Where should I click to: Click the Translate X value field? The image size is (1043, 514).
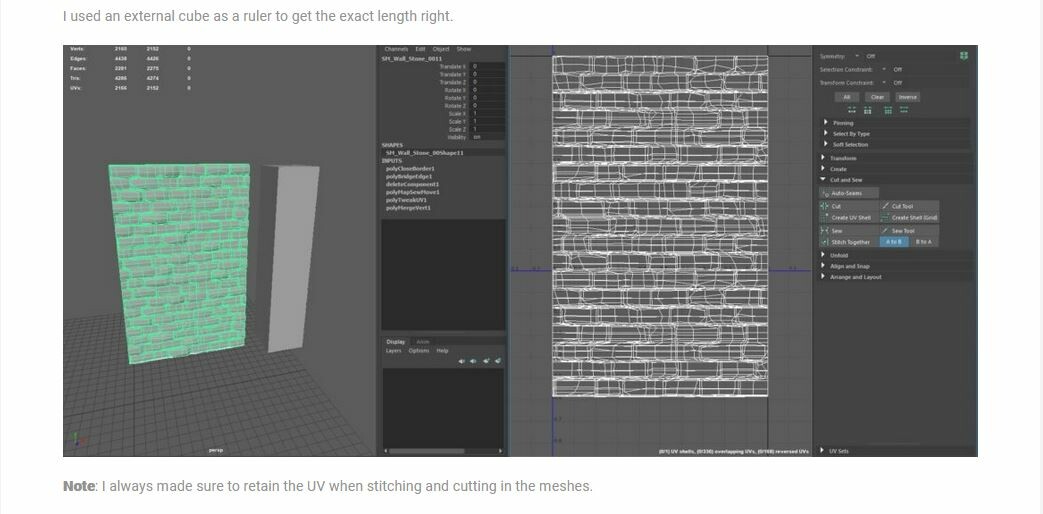click(x=488, y=66)
